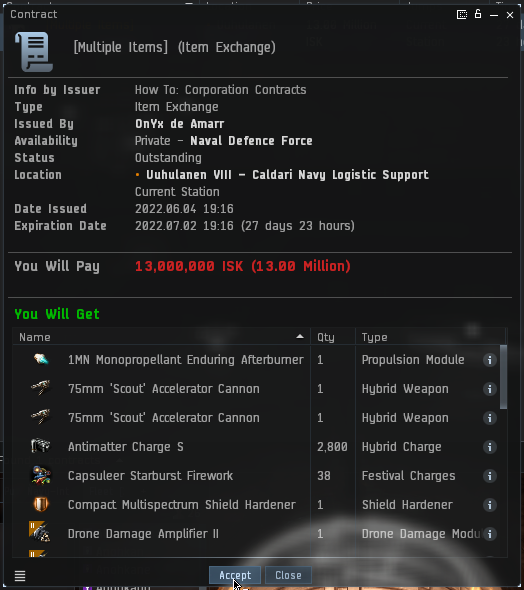Select the first 75mm 'Scout' Accelerator Cannon row
The width and height of the screenshot is (524, 590).
(x=256, y=389)
